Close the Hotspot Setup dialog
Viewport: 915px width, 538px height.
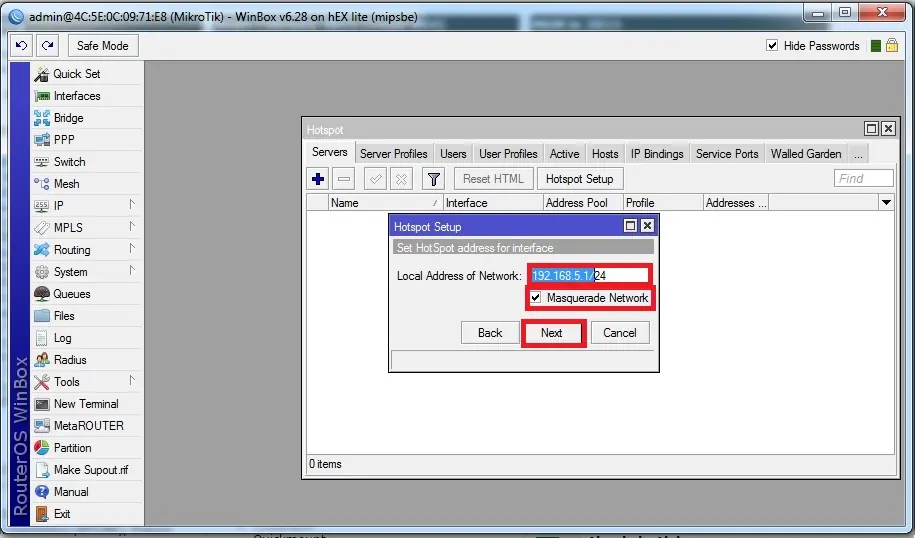[x=647, y=226]
